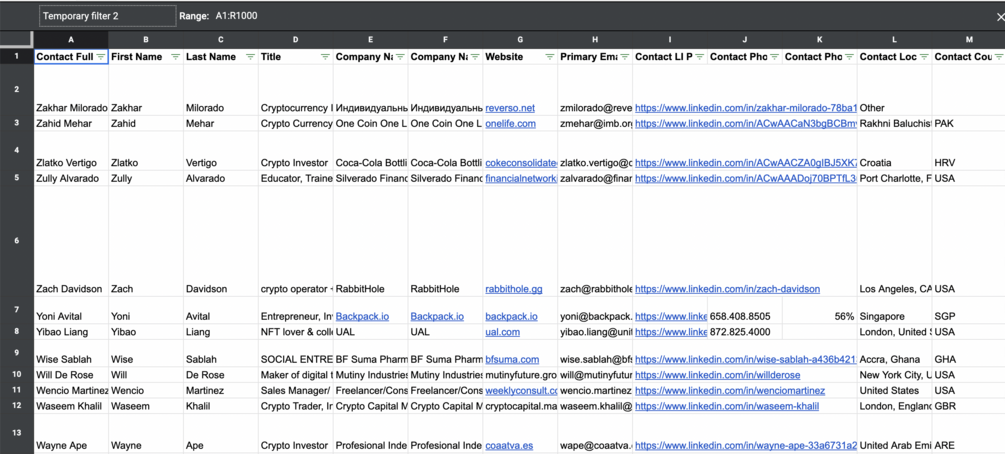Select cell 'Singapore' in location column
1005x454 pixels.
point(895,310)
